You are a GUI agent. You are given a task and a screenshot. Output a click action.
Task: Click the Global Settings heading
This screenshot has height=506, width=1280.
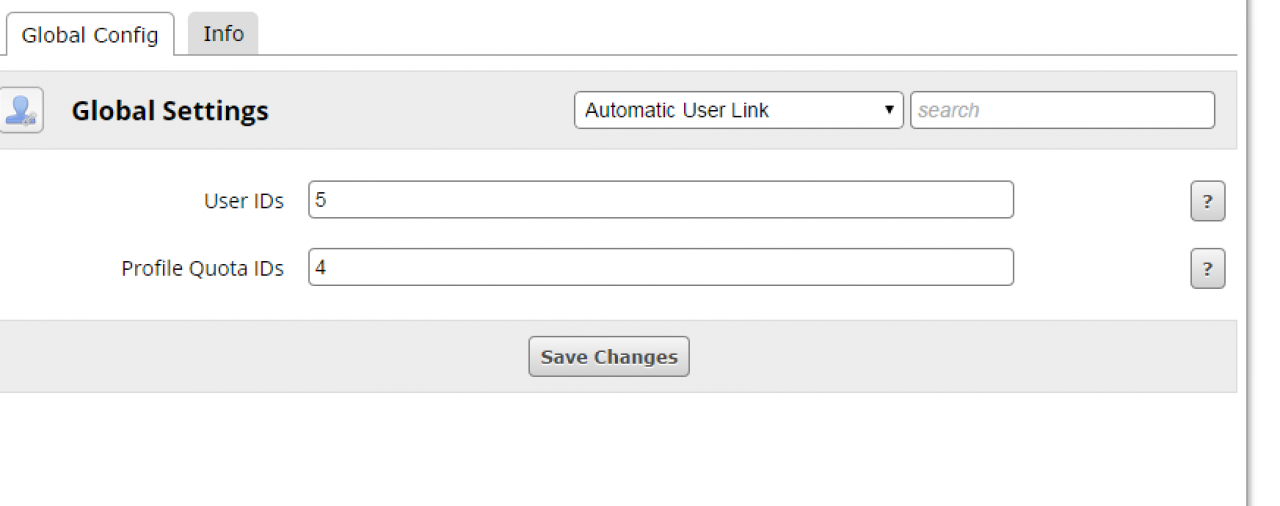pos(170,110)
